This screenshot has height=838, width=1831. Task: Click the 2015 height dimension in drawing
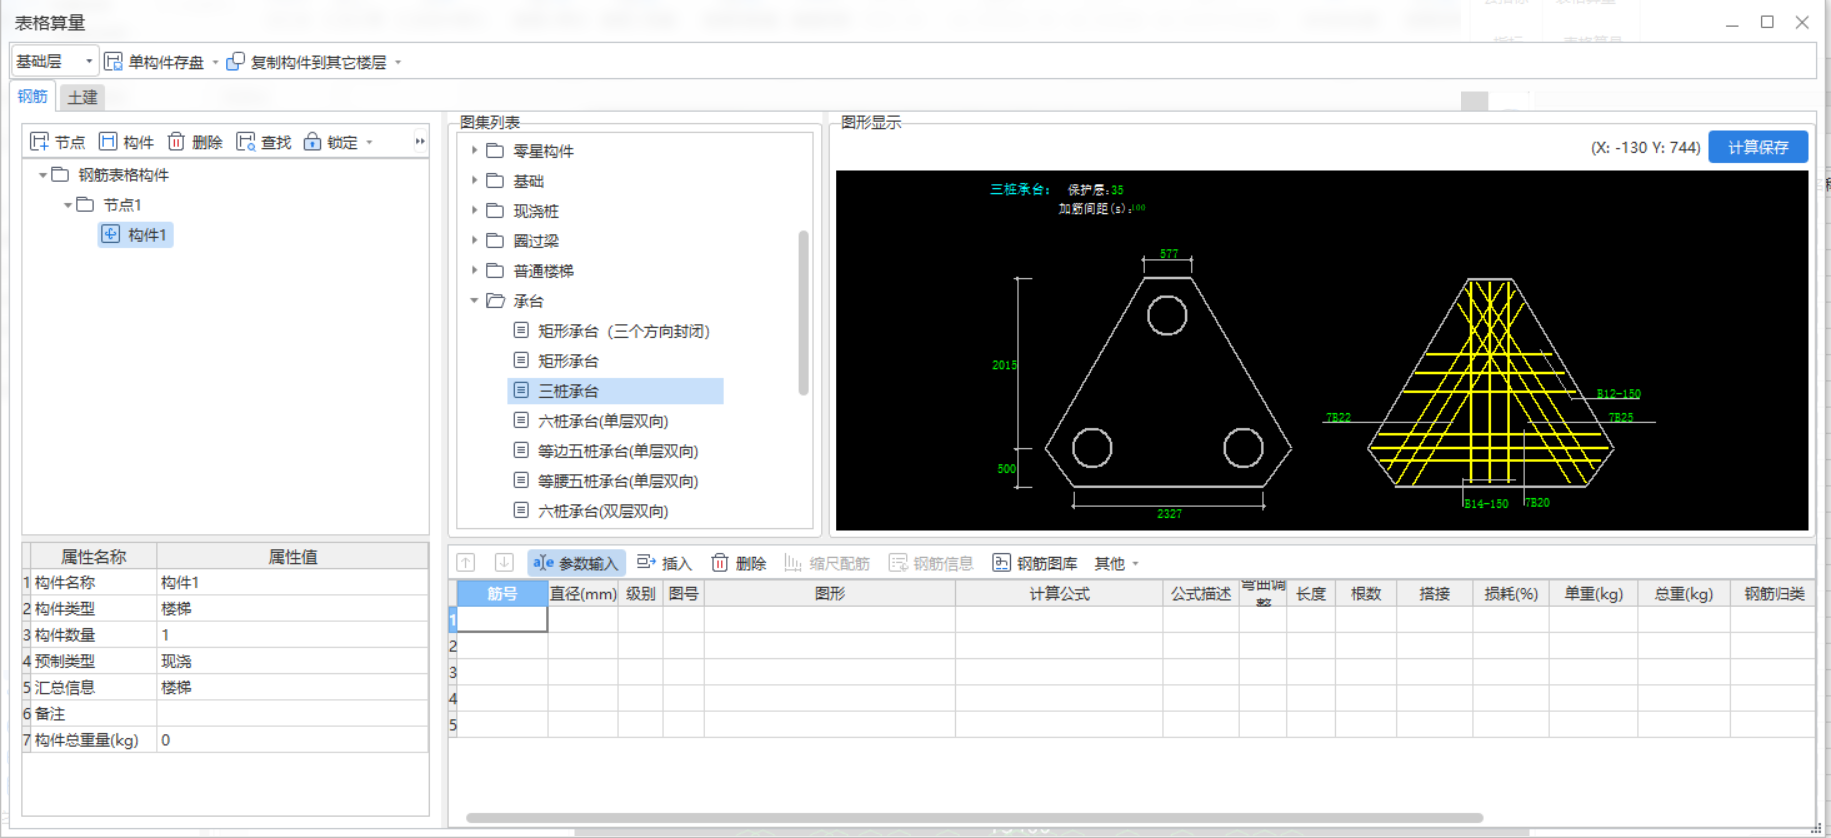click(x=1004, y=365)
